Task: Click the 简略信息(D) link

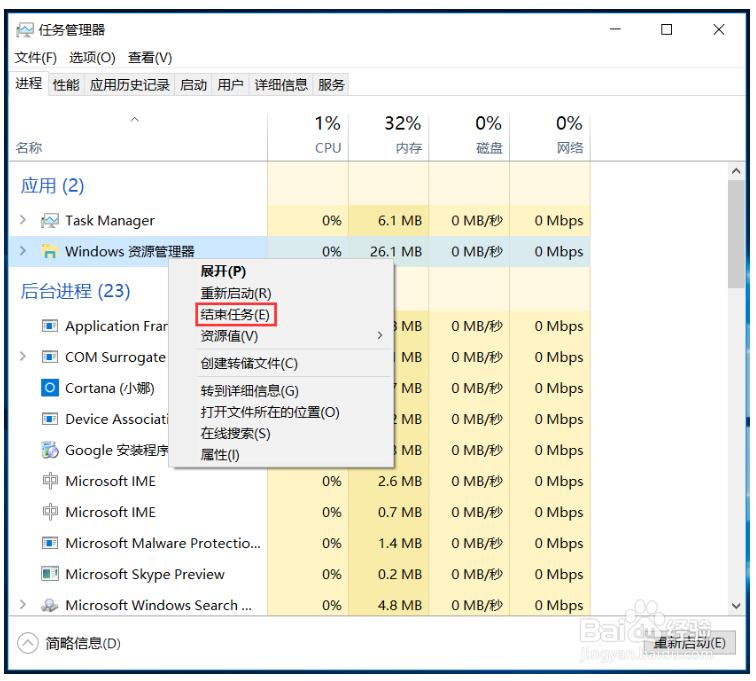Action: coord(83,643)
